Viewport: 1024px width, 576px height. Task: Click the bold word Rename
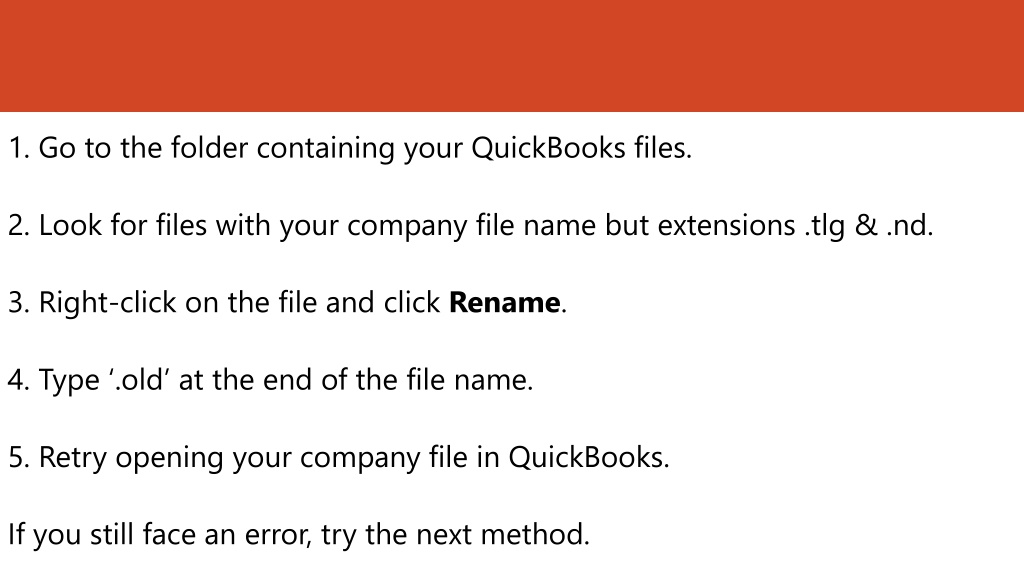[x=504, y=303]
